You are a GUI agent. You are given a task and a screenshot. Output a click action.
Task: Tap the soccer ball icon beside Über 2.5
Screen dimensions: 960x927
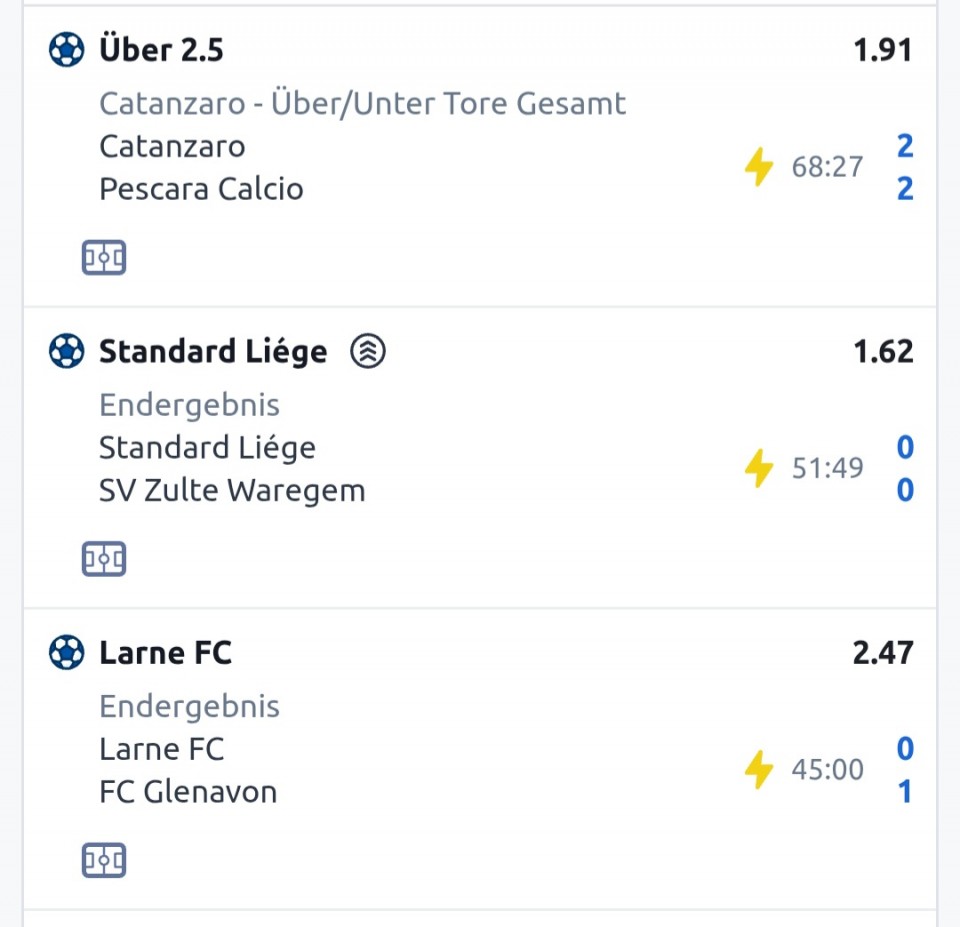66,49
